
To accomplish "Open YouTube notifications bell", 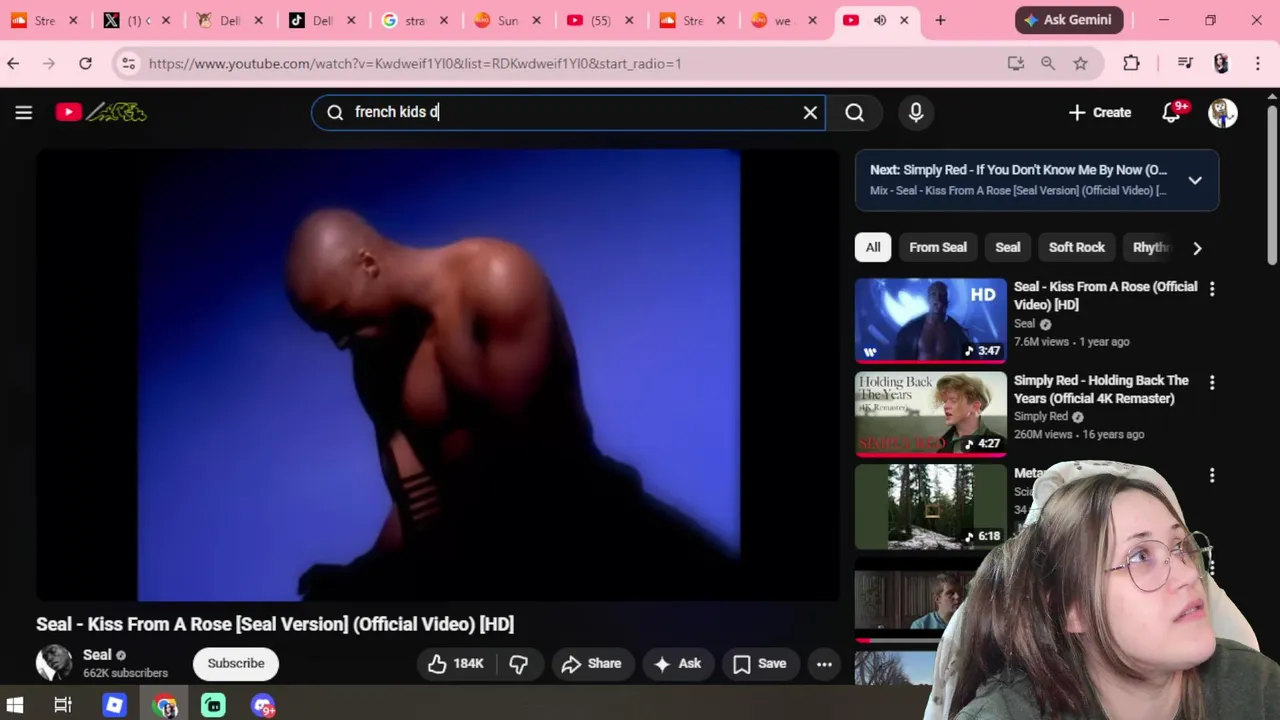I will (x=1172, y=112).
